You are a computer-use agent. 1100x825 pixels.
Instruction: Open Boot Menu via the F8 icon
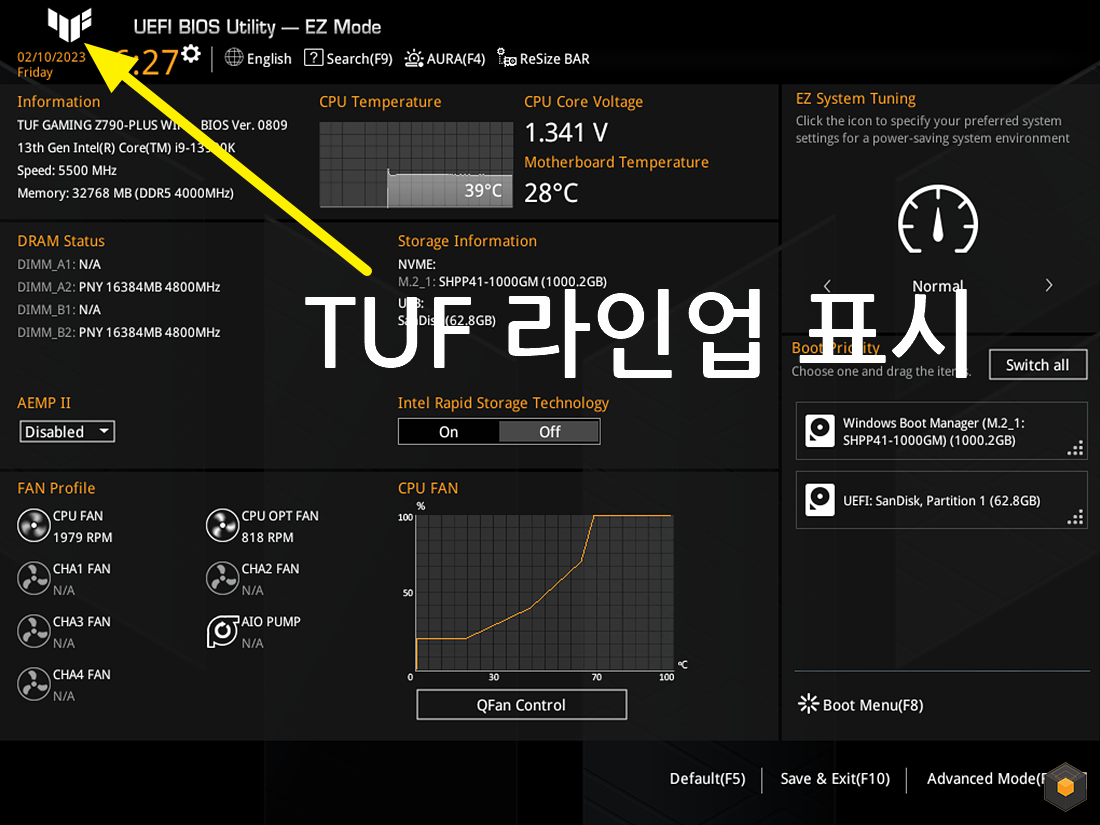(808, 704)
